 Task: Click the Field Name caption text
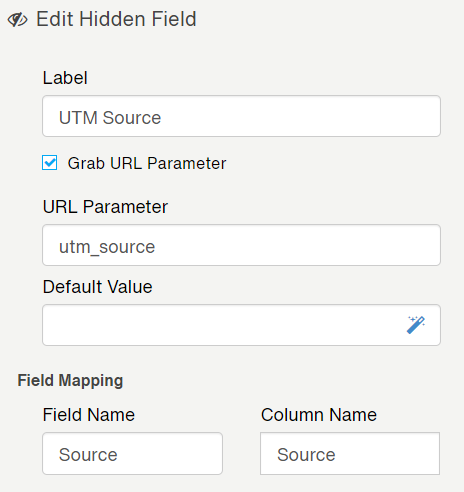(89, 415)
